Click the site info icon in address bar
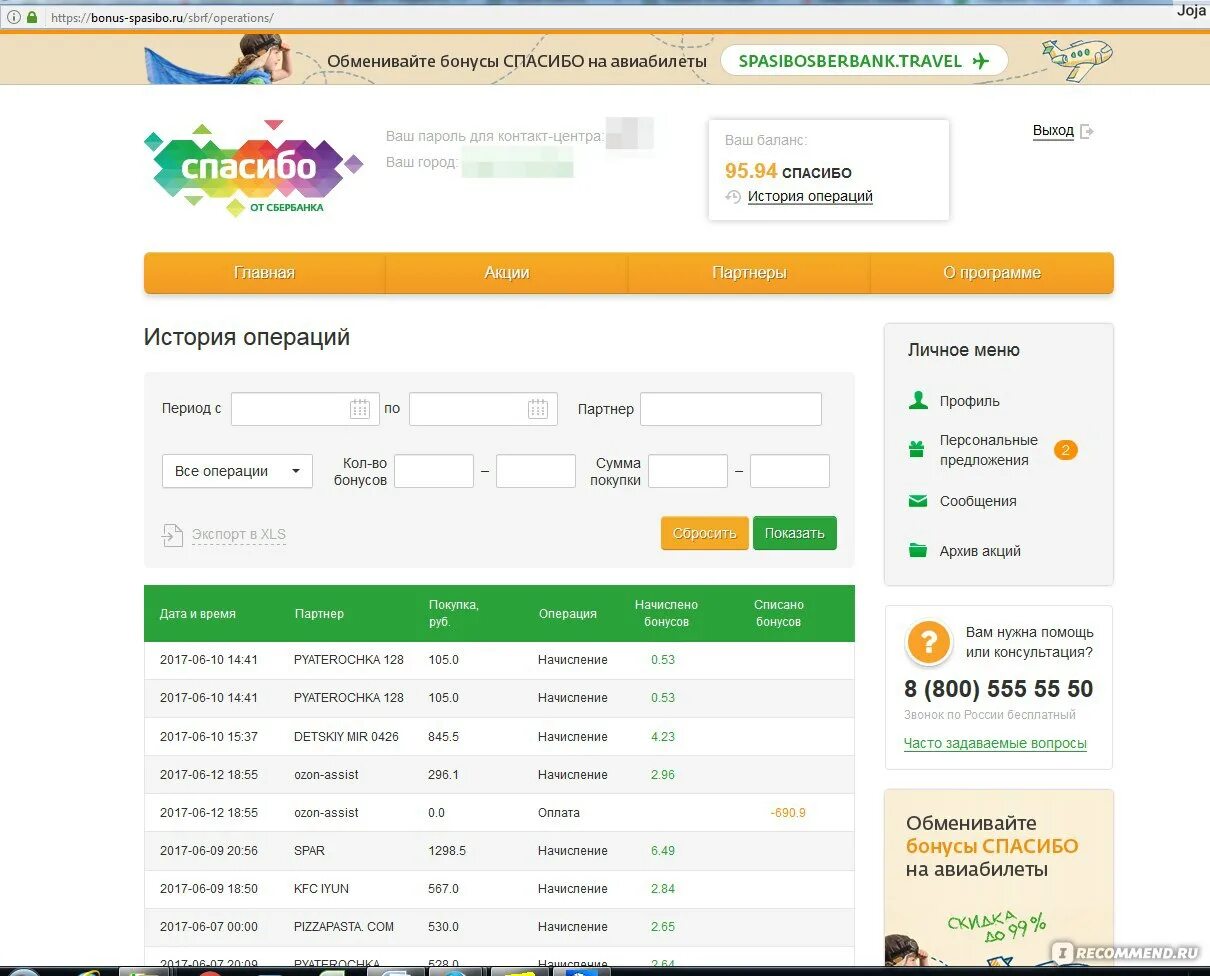This screenshot has width=1210, height=976. [x=13, y=17]
